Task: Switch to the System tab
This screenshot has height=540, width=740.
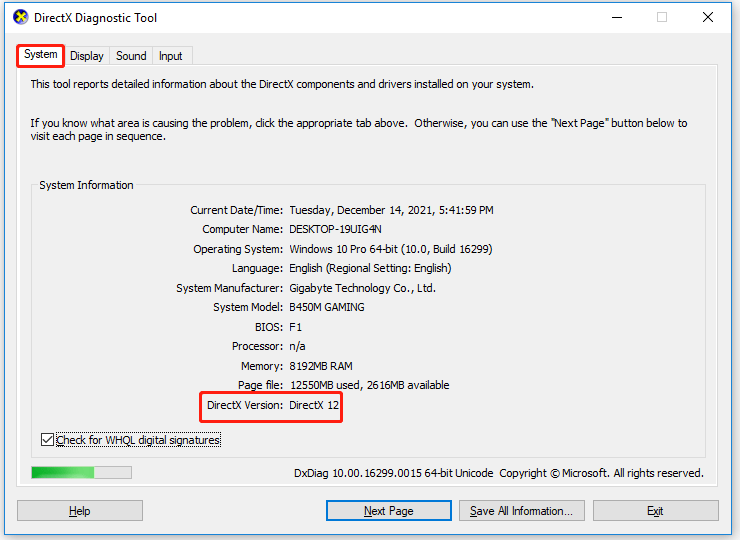Action: 41,55
